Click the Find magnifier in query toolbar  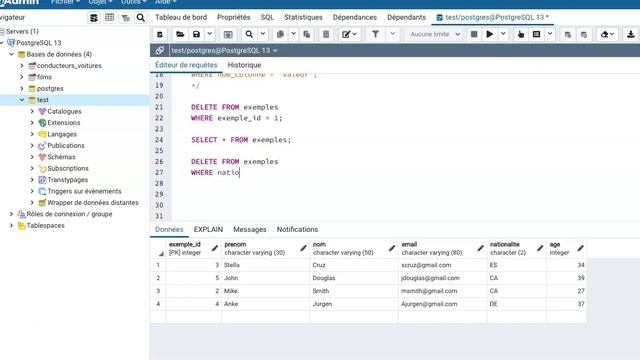[249, 34]
